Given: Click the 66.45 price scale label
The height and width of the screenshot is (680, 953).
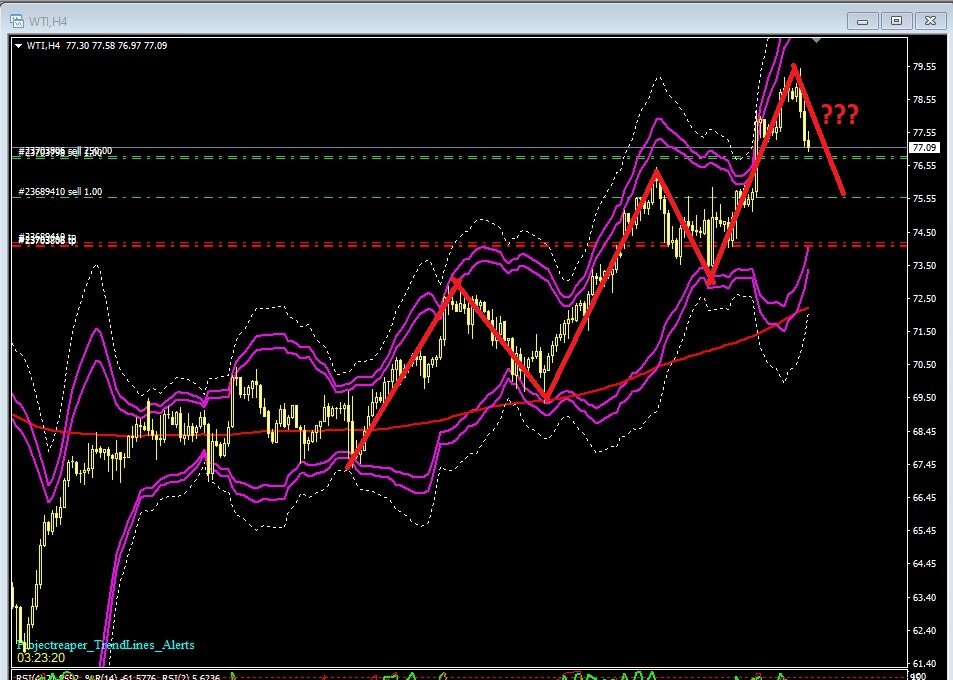Looking at the screenshot, I should 924,498.
